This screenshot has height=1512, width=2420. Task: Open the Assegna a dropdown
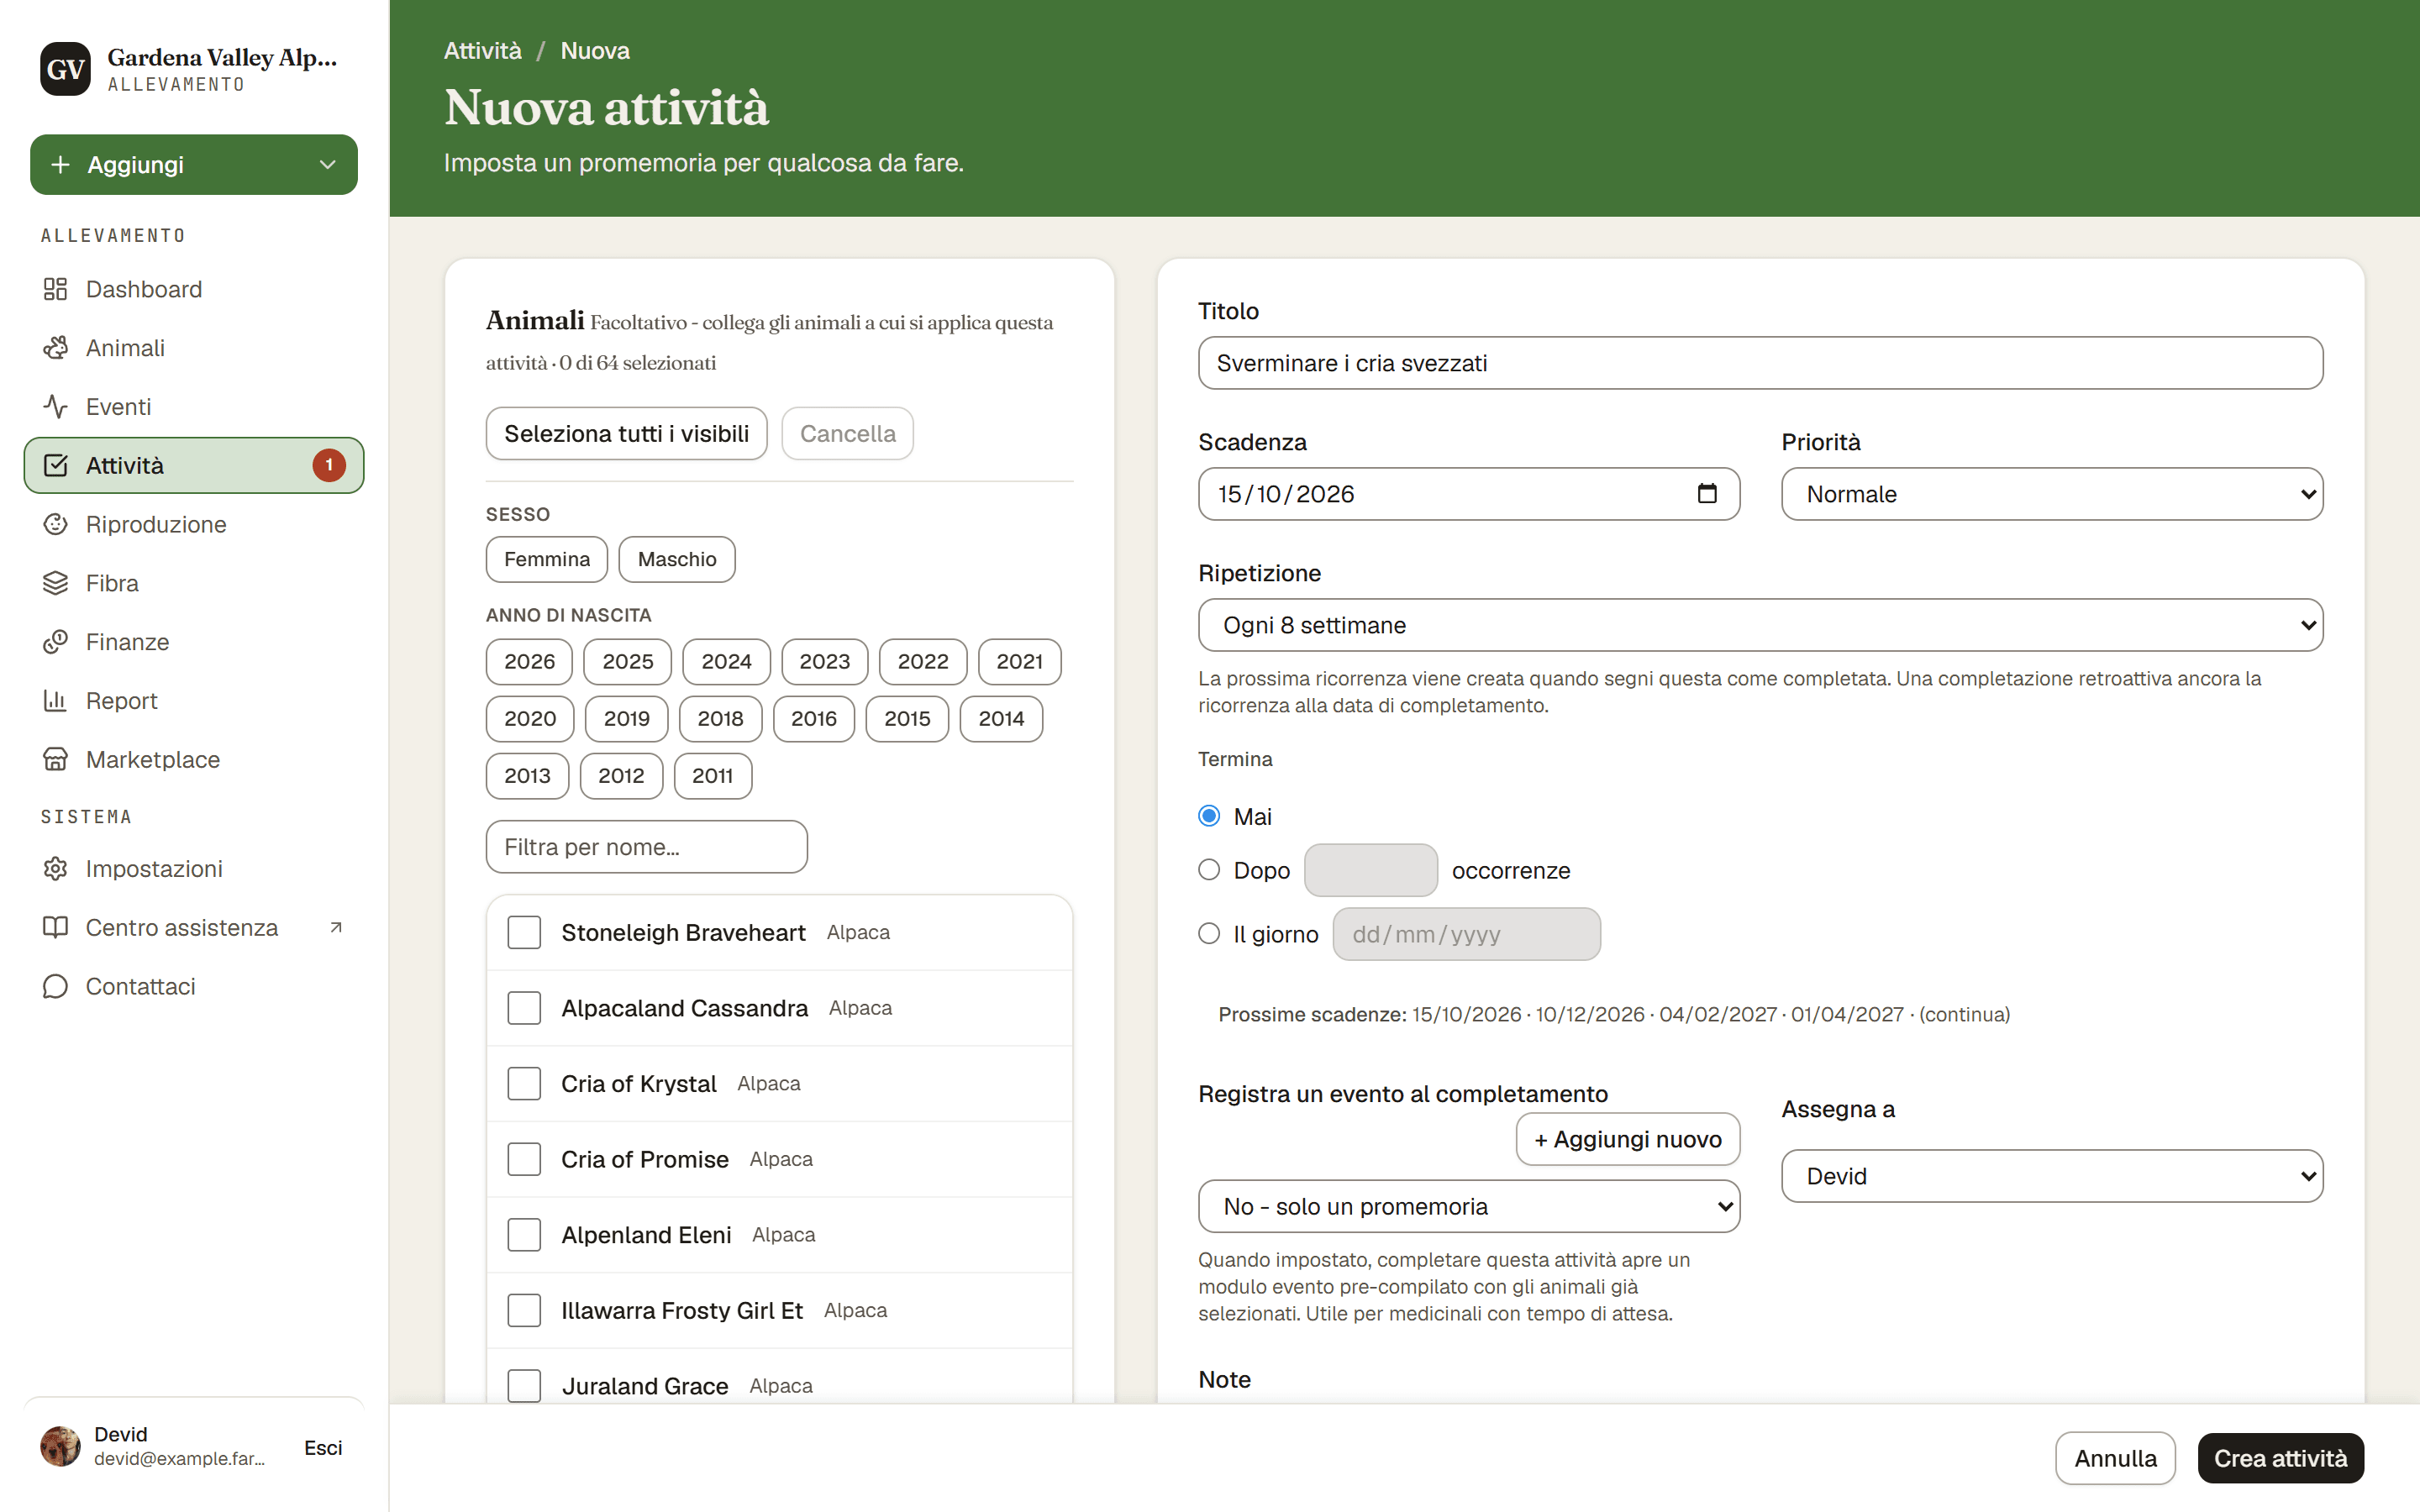tap(2052, 1176)
